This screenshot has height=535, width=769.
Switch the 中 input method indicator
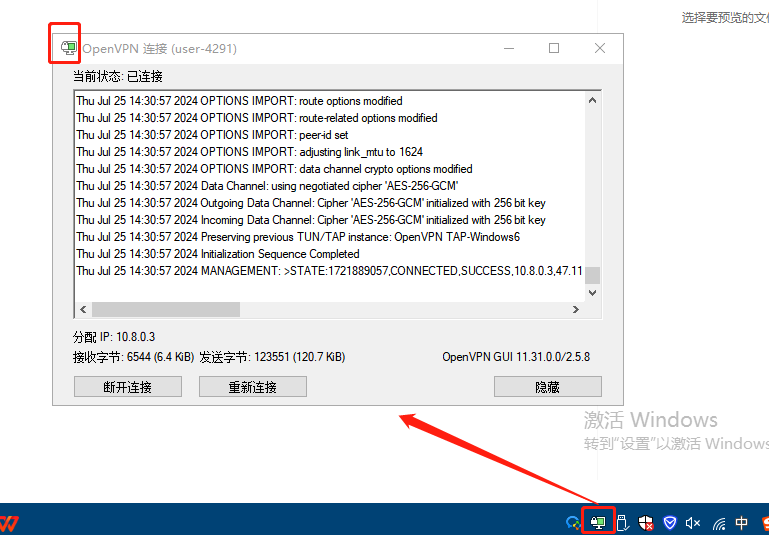click(x=742, y=523)
